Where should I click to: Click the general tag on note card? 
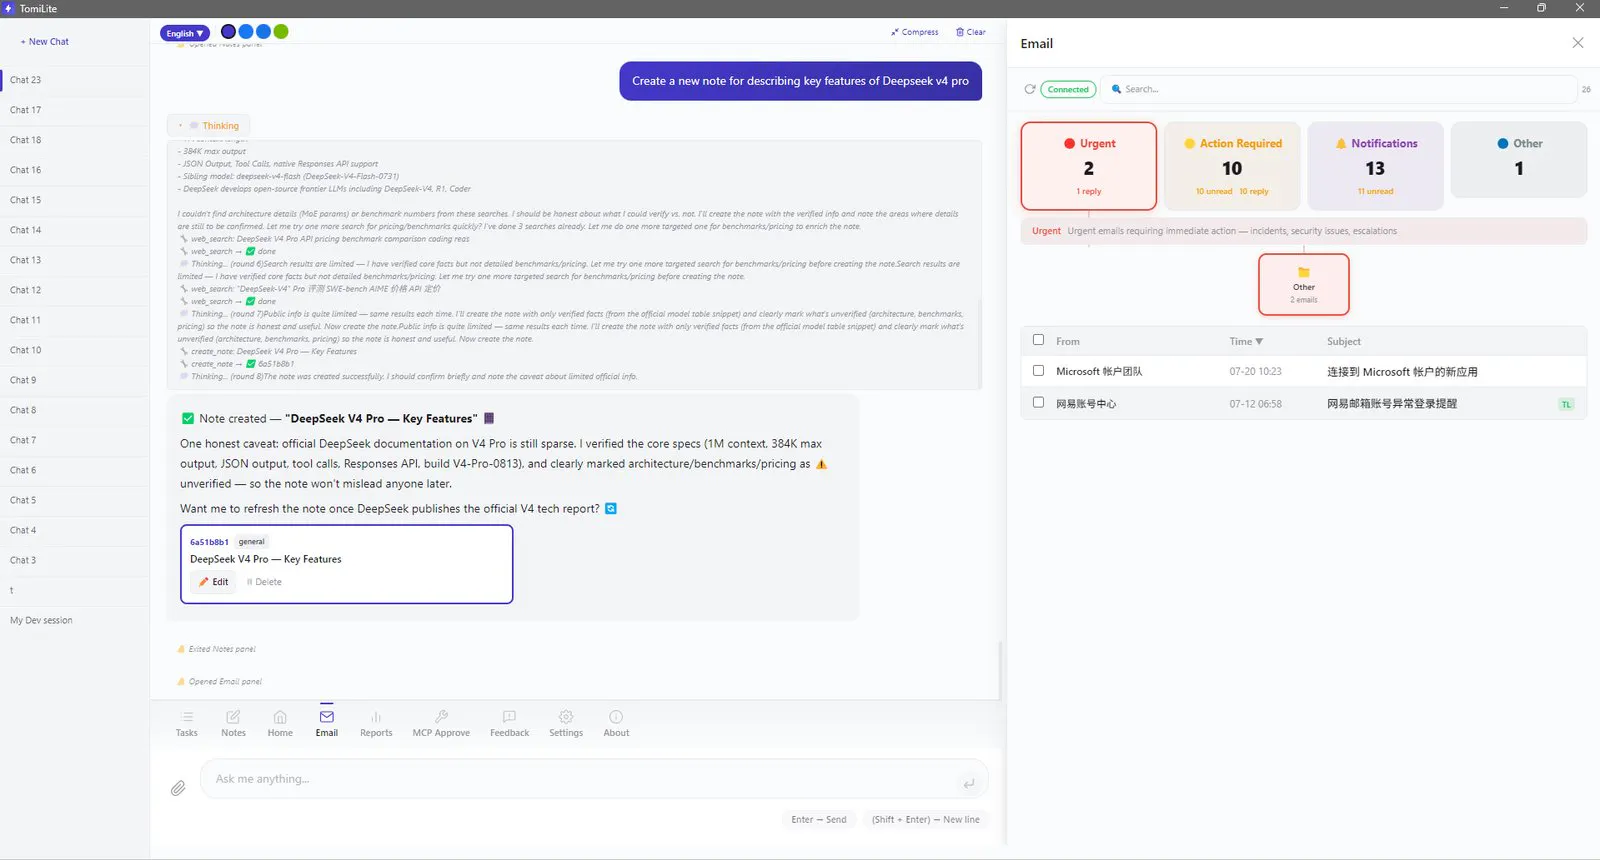pos(252,542)
